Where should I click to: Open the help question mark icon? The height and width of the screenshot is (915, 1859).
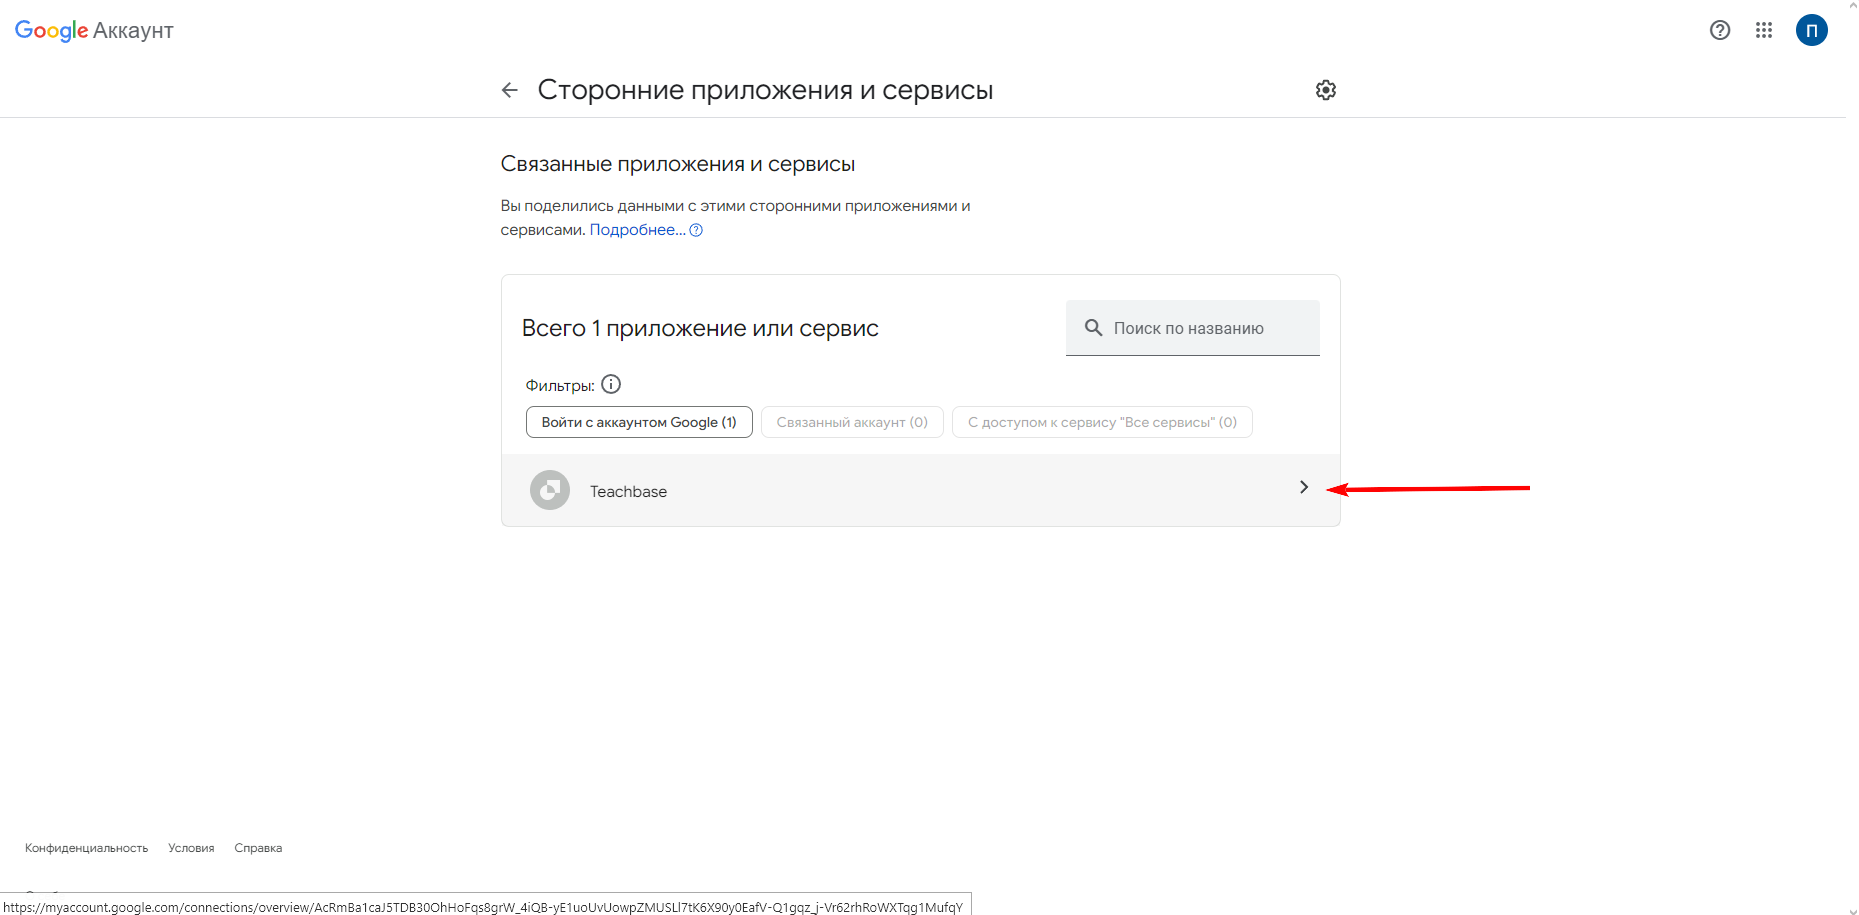[1720, 30]
